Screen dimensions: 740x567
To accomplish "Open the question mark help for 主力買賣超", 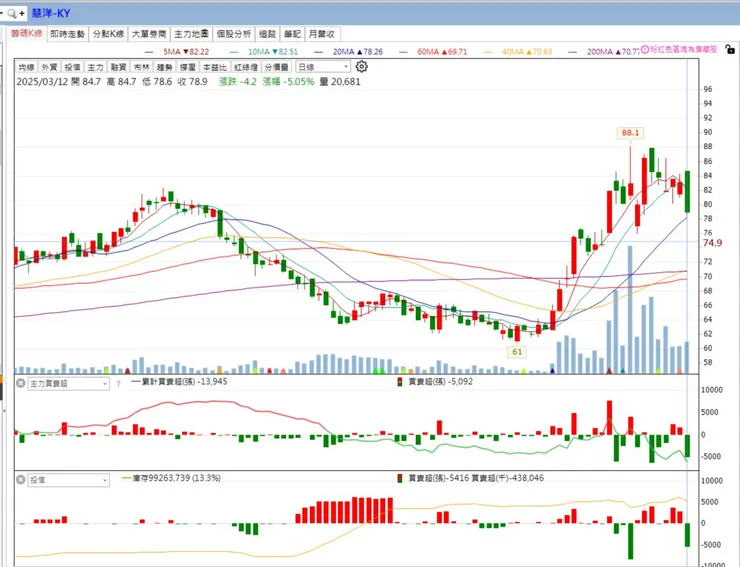I will [x=118, y=384].
